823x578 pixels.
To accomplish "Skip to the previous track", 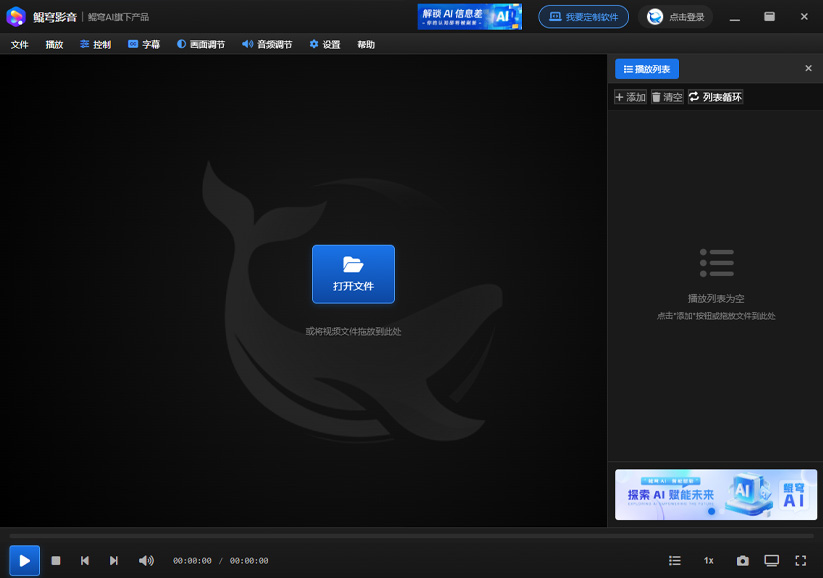I will coord(85,561).
